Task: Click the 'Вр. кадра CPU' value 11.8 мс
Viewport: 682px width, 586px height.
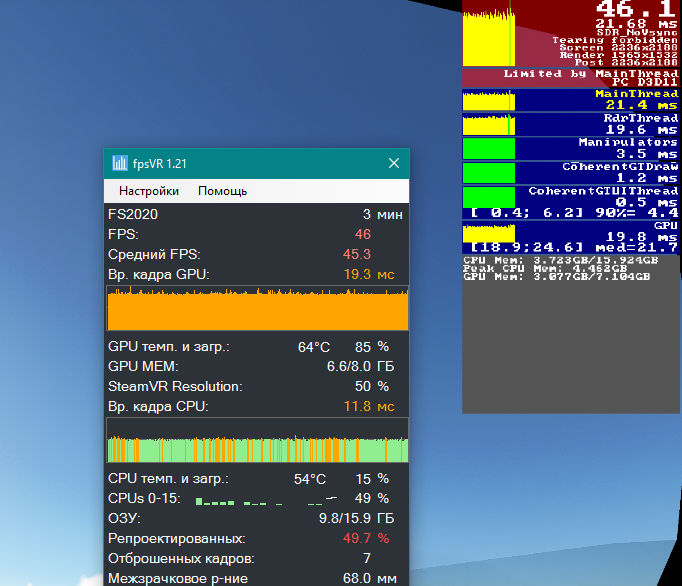Action: click(369, 406)
